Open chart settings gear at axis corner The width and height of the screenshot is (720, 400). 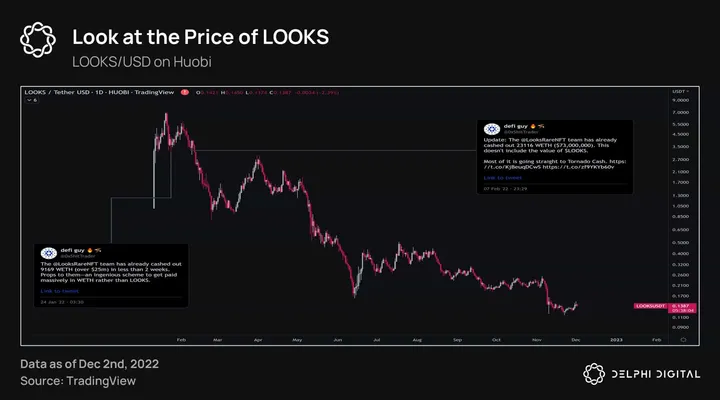coord(683,339)
